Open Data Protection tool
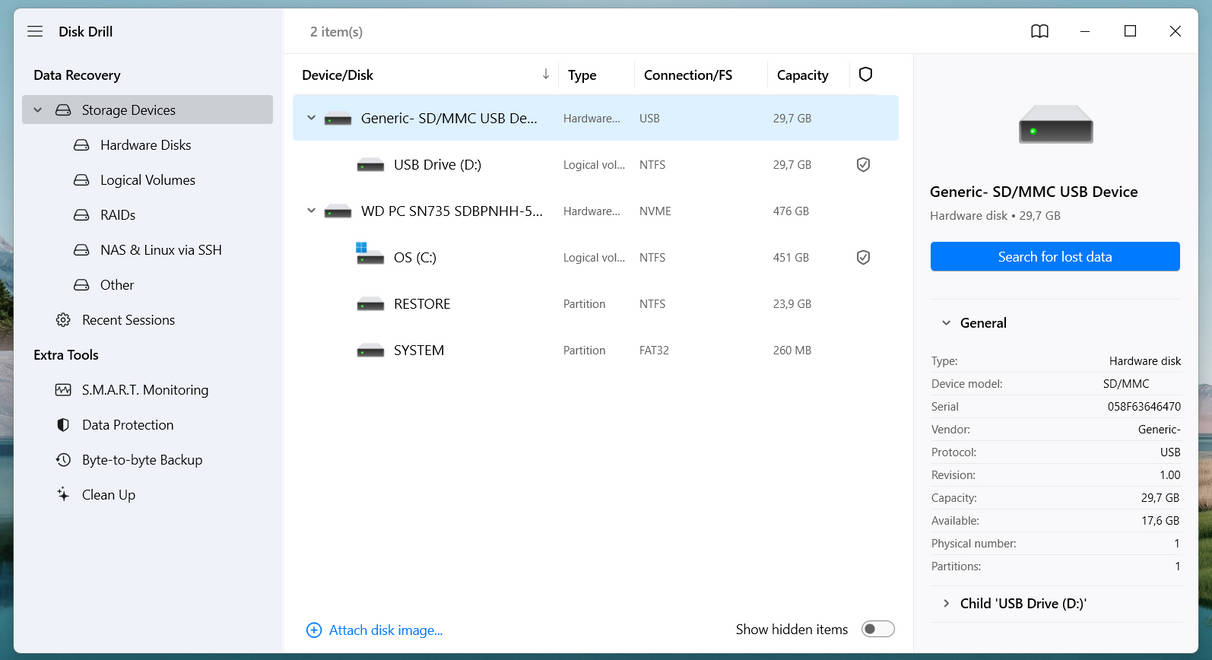The width and height of the screenshot is (1212, 660). [x=128, y=425]
